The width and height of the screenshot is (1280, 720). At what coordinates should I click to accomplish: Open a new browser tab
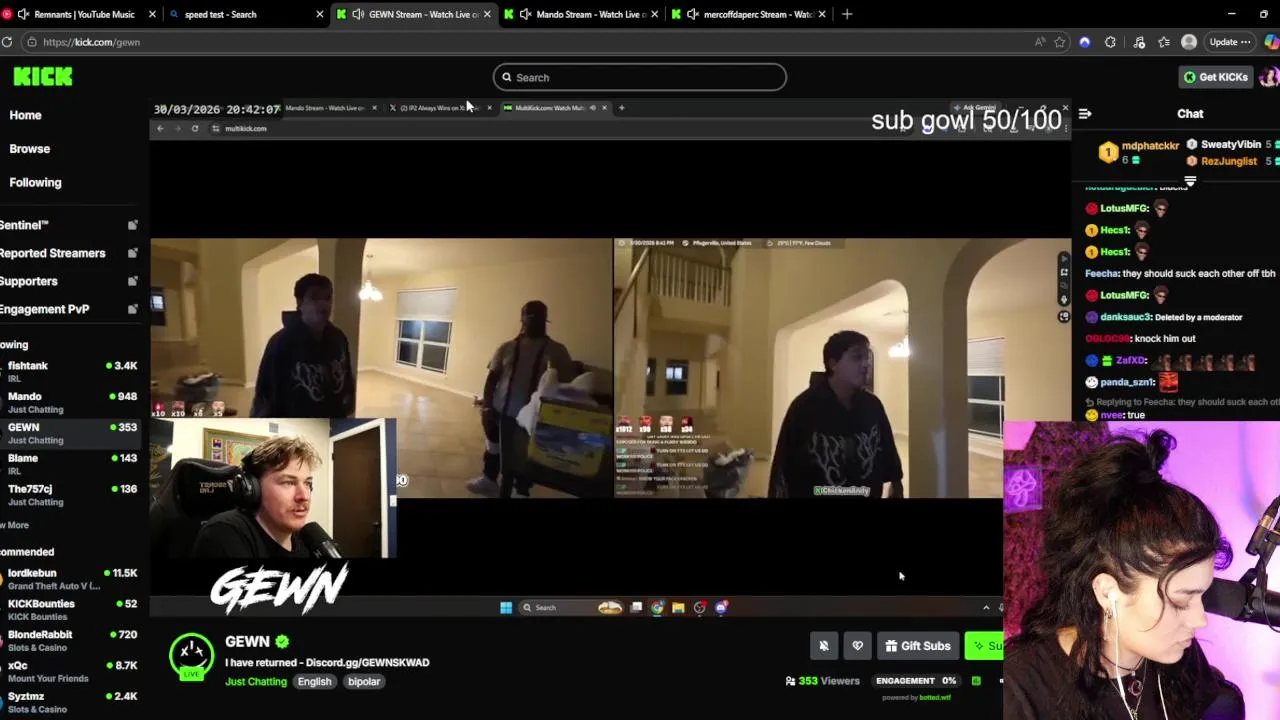point(847,14)
